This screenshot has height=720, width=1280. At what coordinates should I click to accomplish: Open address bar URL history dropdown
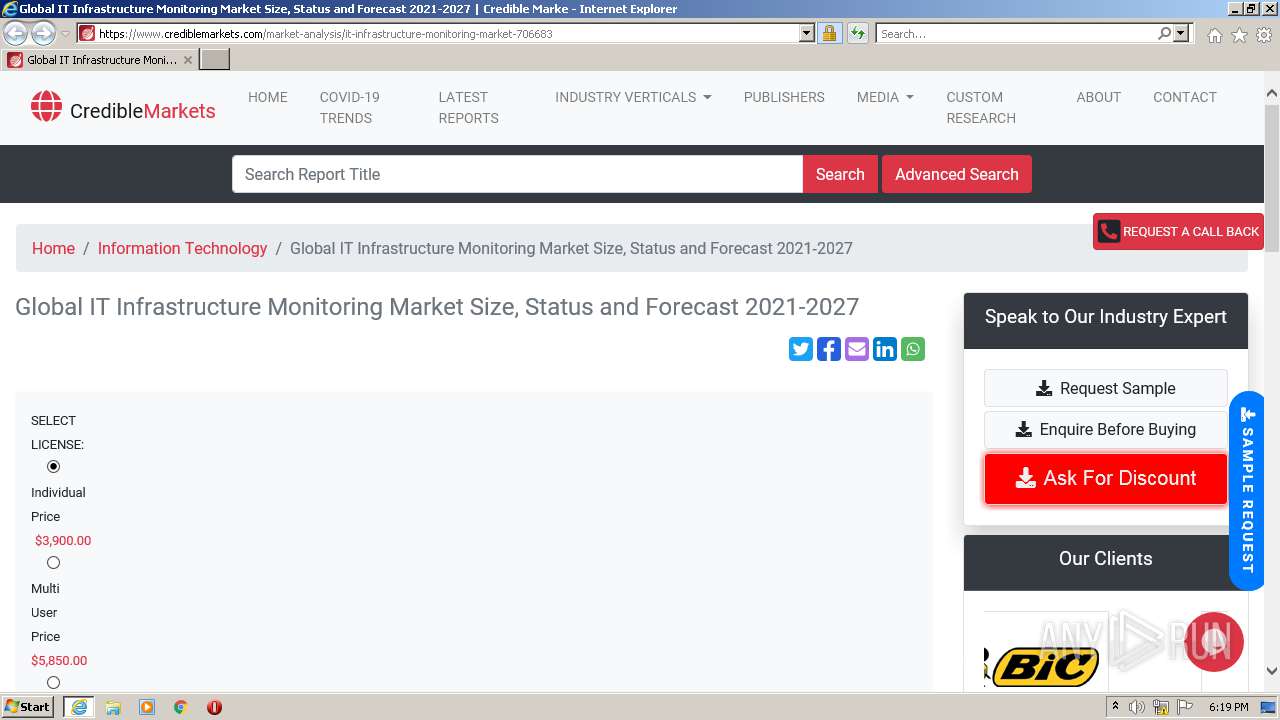(x=807, y=33)
